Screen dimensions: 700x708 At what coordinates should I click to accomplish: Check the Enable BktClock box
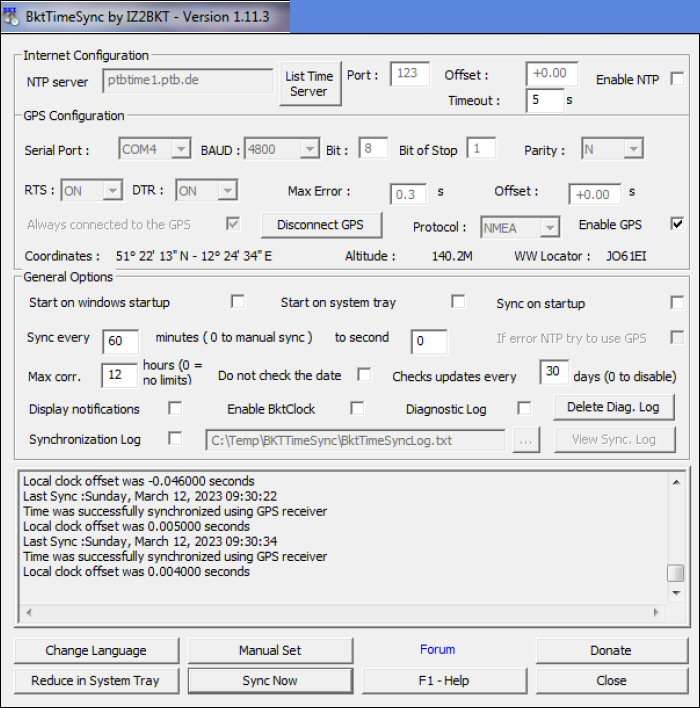[357, 408]
